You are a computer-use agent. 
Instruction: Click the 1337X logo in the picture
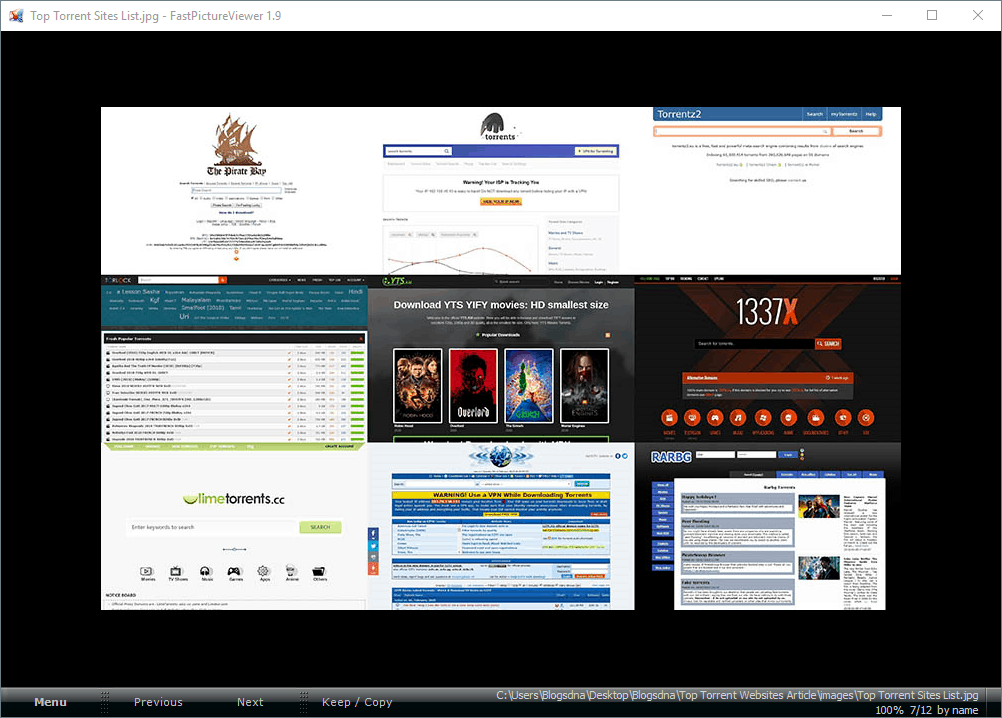(766, 312)
